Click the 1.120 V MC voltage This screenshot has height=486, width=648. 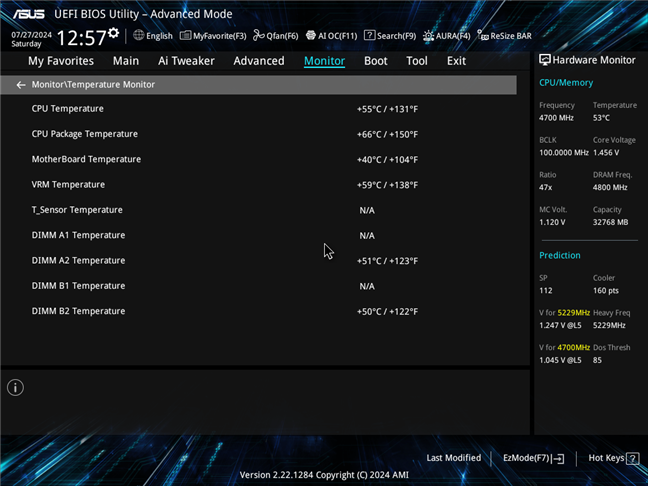point(552,222)
